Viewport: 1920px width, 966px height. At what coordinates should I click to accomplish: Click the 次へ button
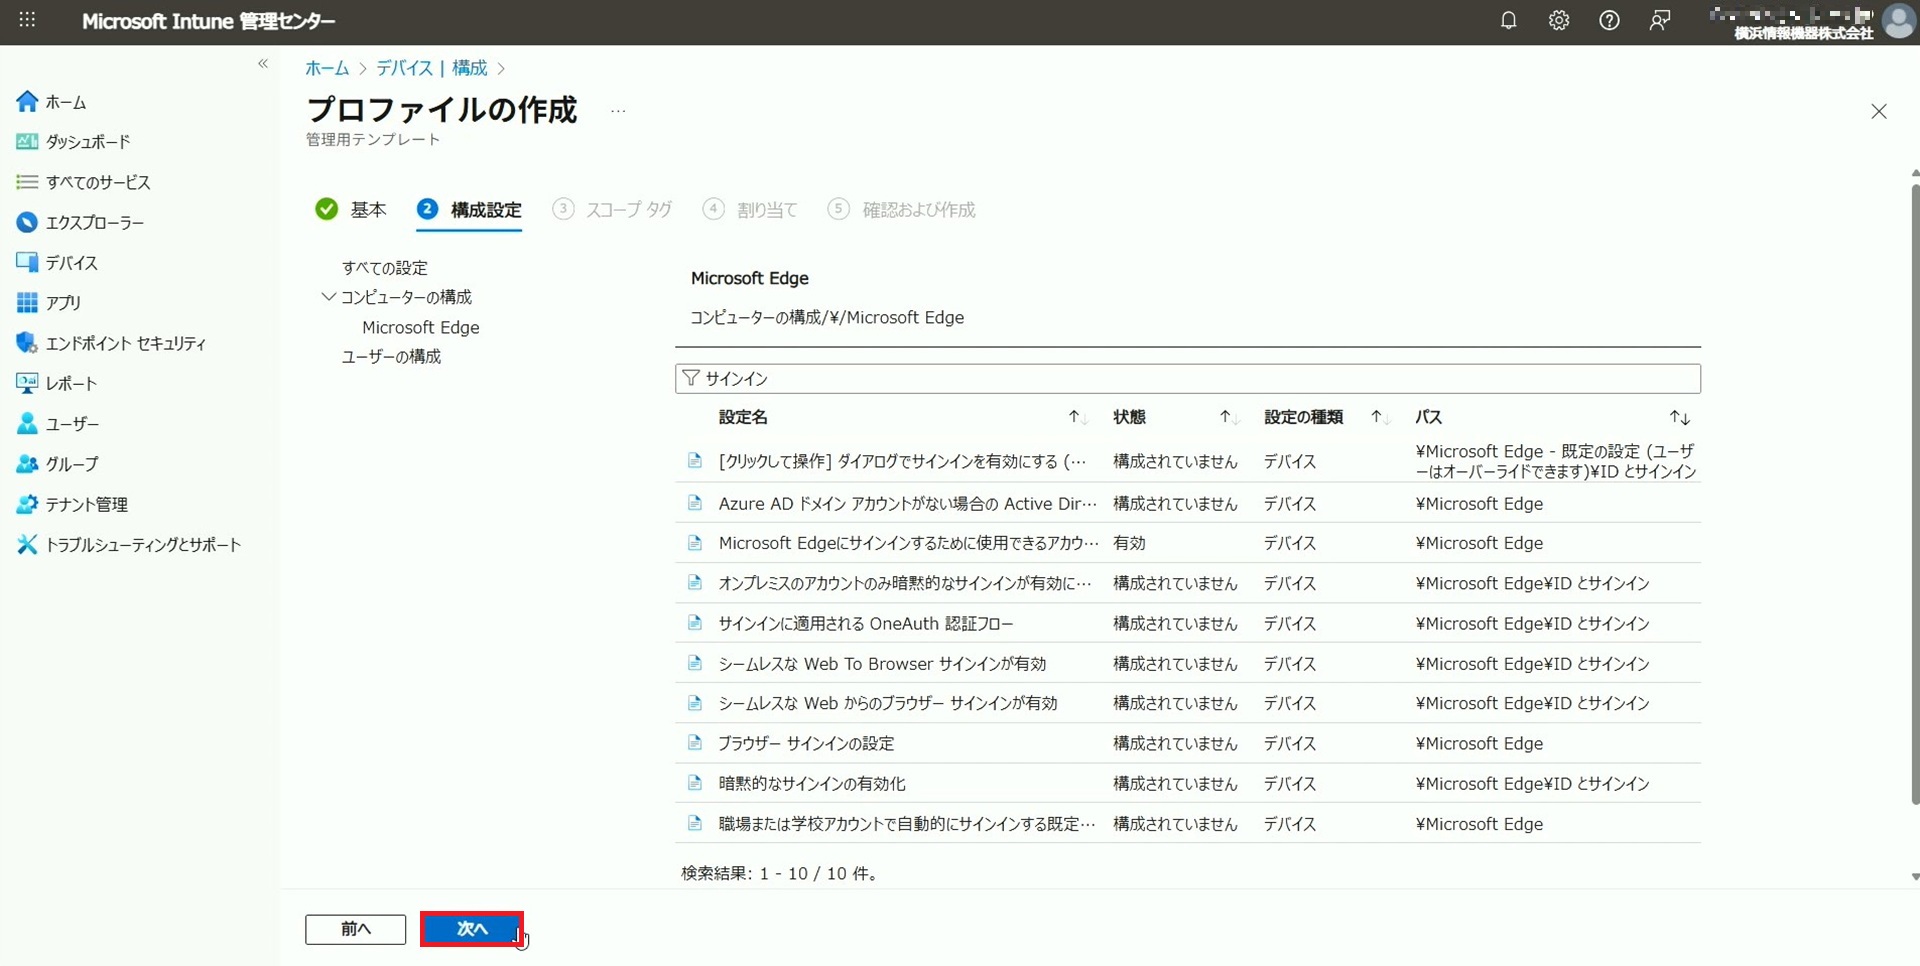pos(471,929)
